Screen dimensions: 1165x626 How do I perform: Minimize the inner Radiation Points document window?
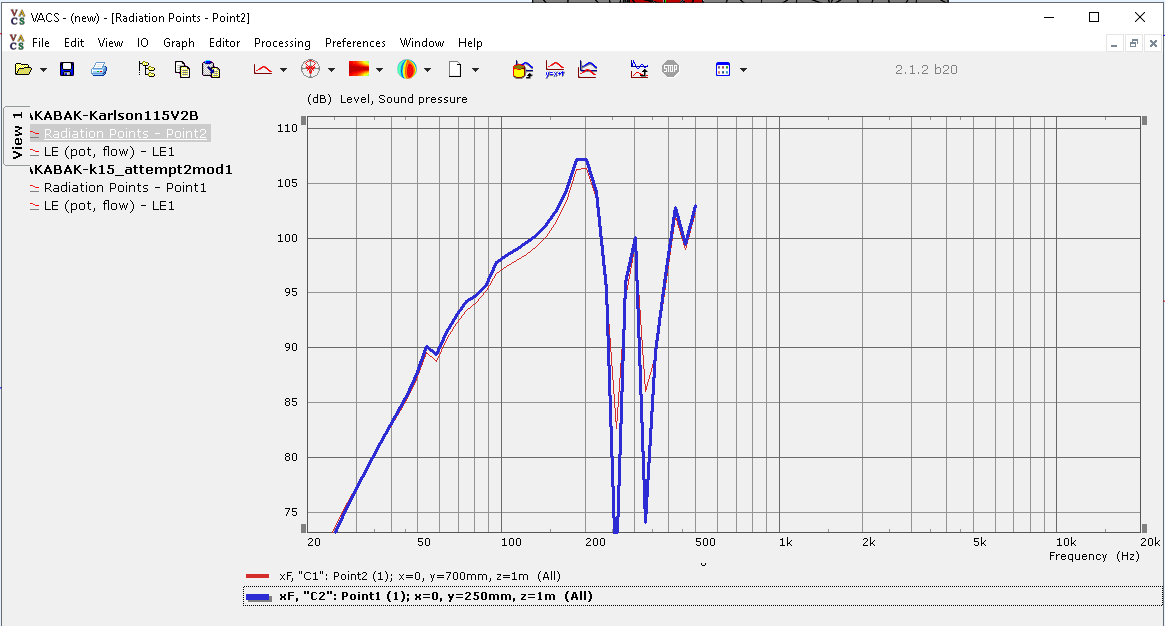pyautogui.click(x=1114, y=44)
